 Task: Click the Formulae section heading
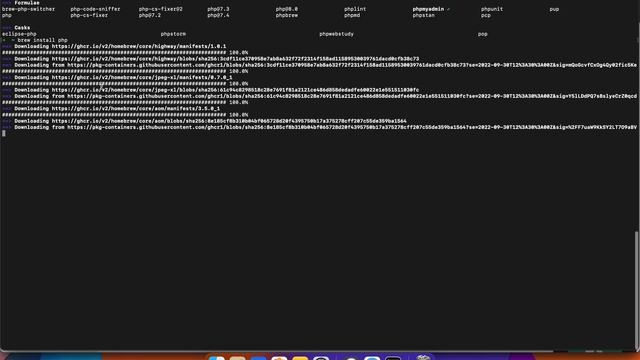[27, 3]
